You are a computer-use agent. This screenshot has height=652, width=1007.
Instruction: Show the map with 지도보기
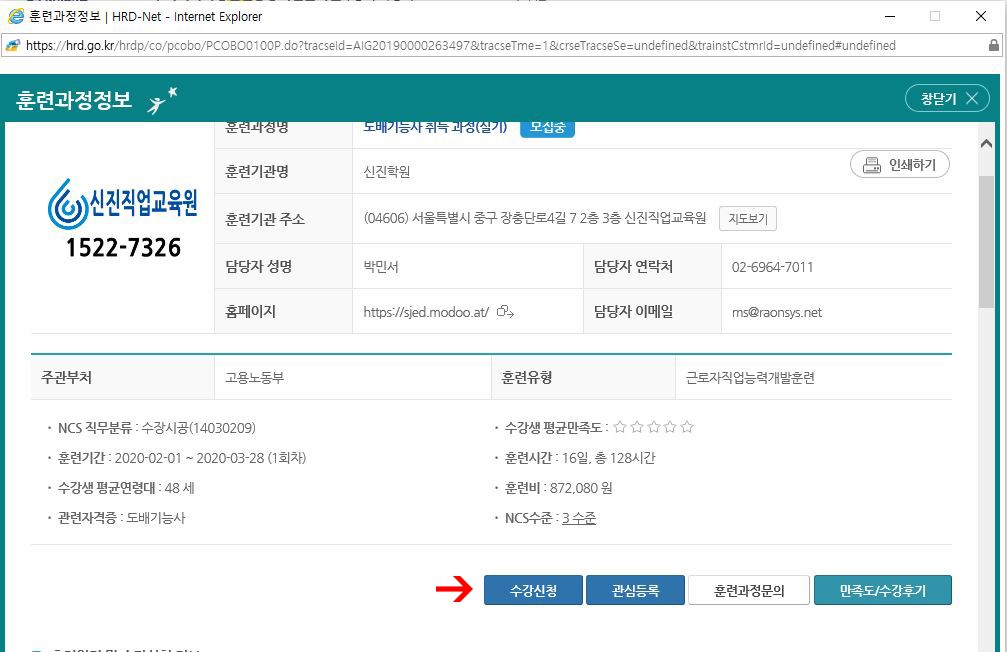pos(747,218)
